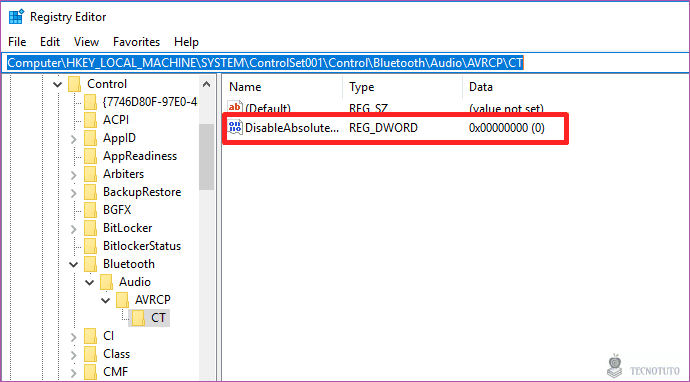Select the {7746D80F-97E0-4 folder icon
Viewport: 690px width, 382px height.
(x=90, y=102)
